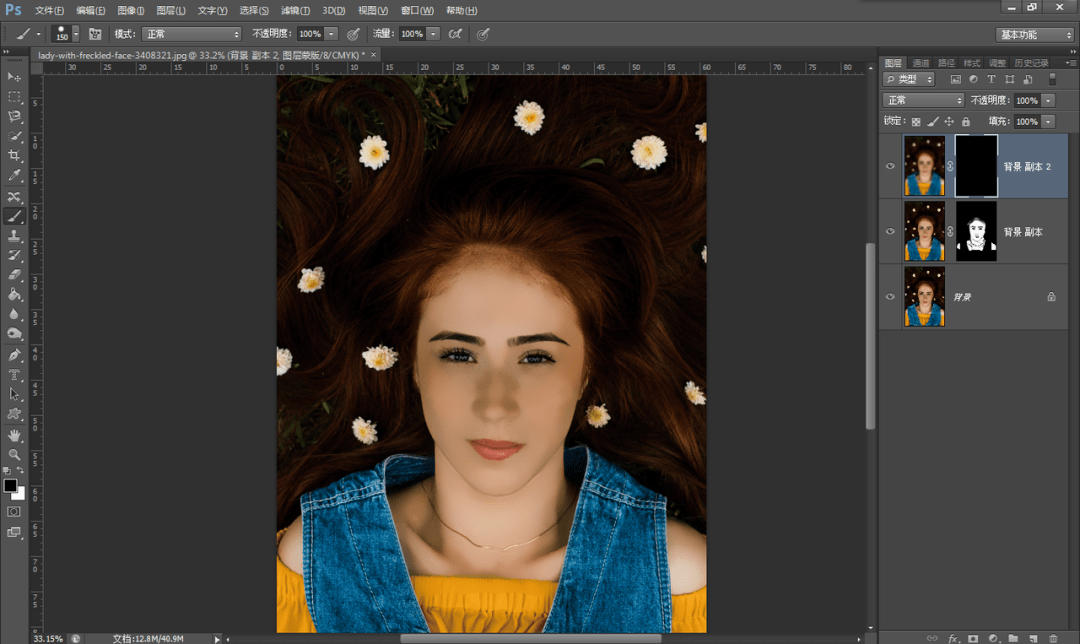Select the Eyedropper tool
The width and height of the screenshot is (1080, 644).
tap(14, 176)
